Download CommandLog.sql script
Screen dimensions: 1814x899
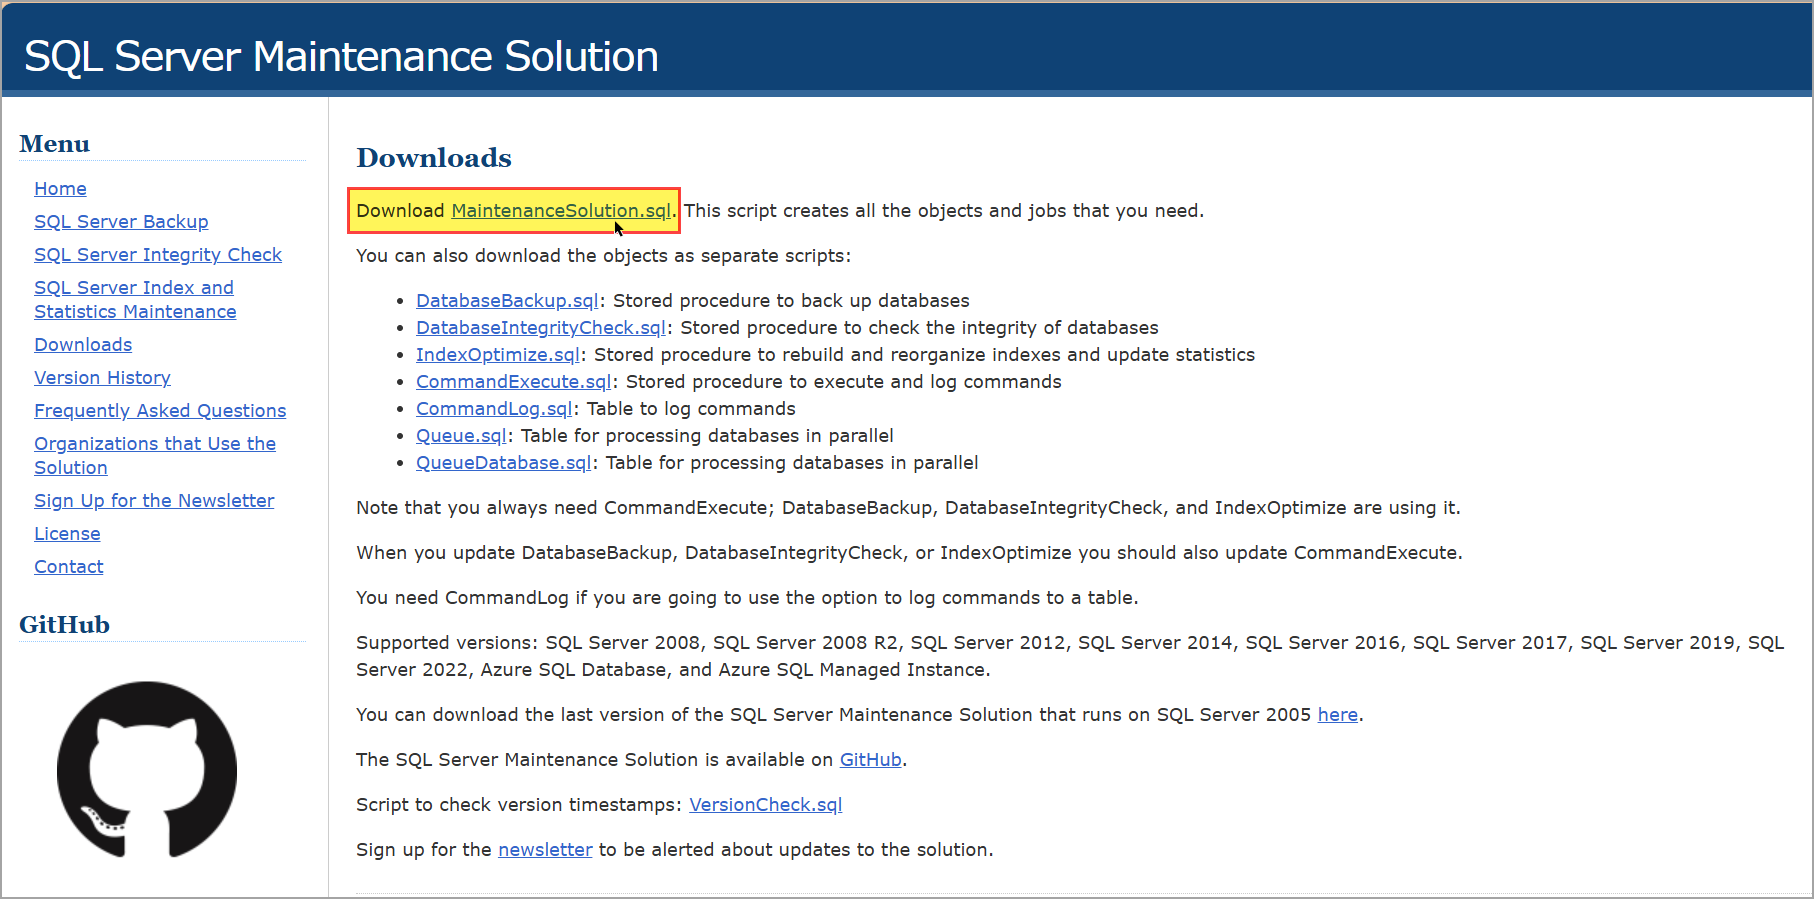point(494,409)
